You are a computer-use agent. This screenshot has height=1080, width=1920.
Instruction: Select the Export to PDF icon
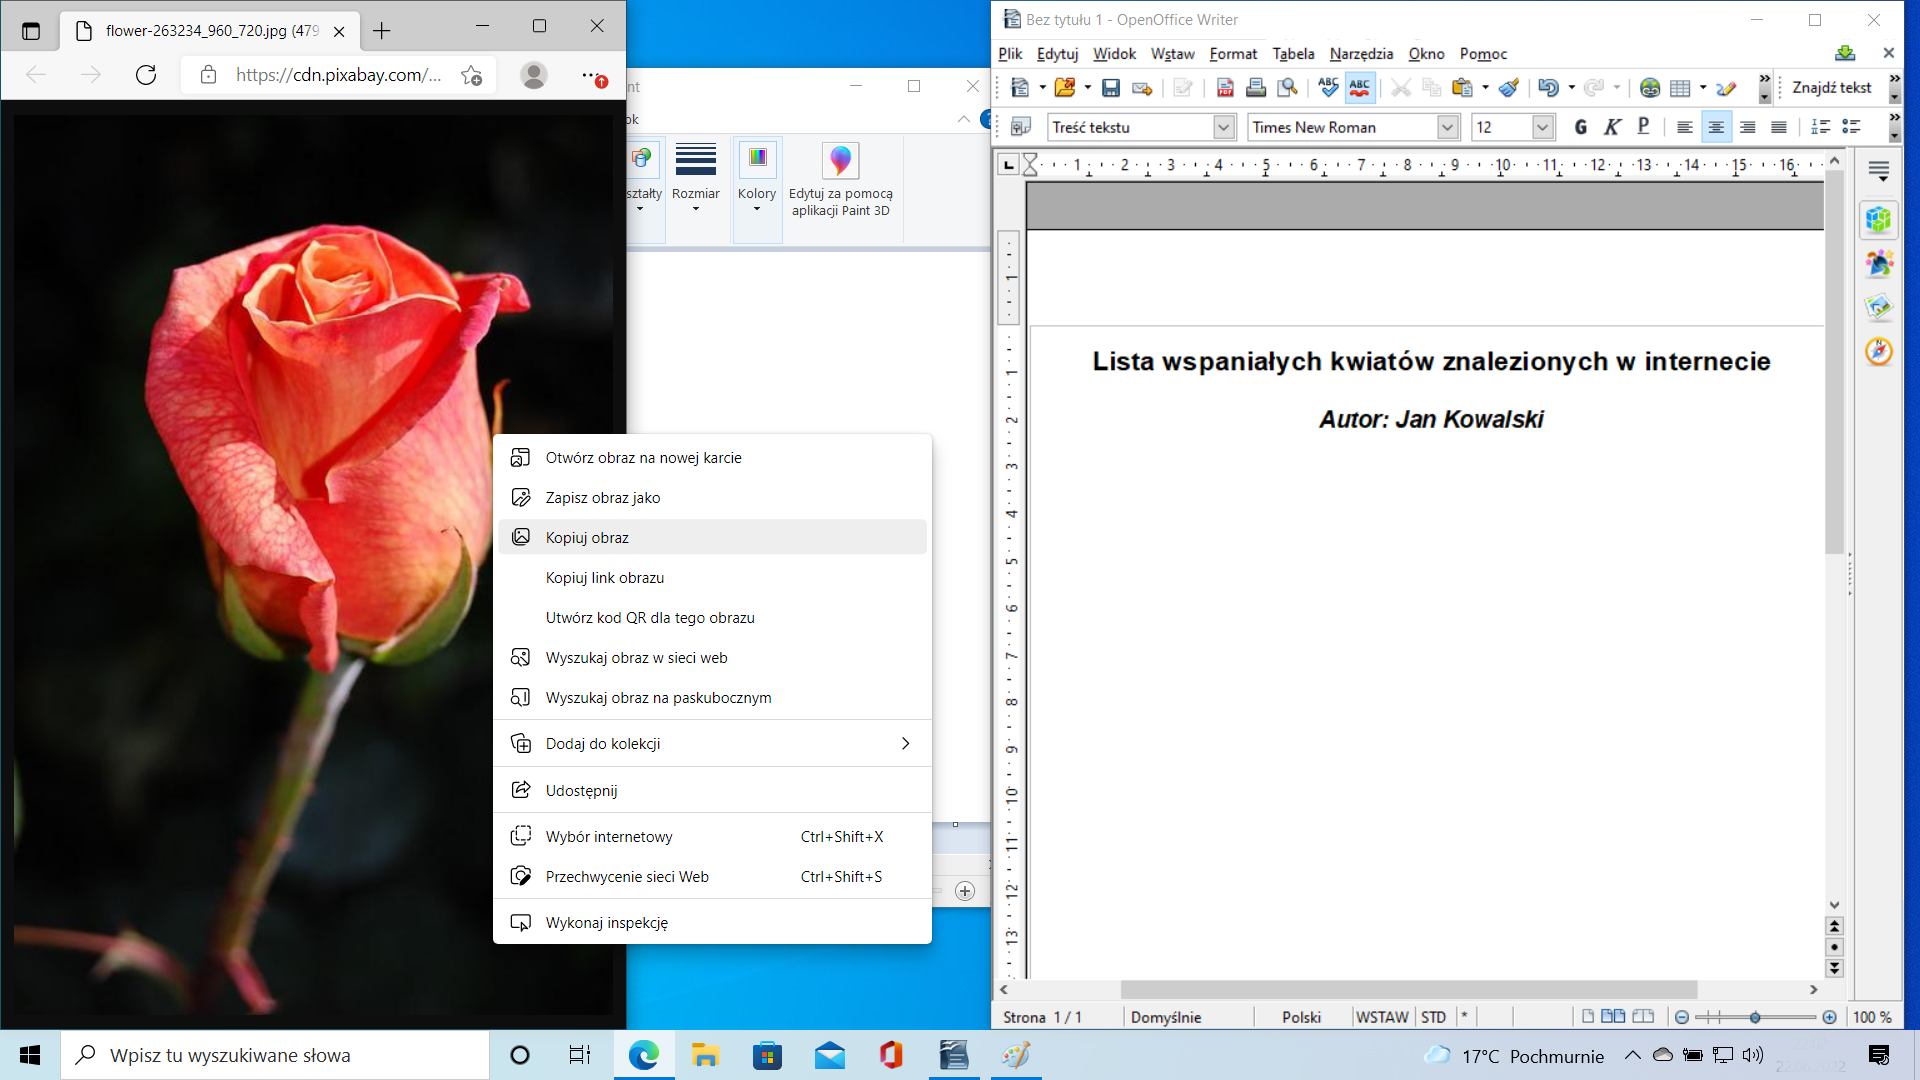pos(1224,88)
